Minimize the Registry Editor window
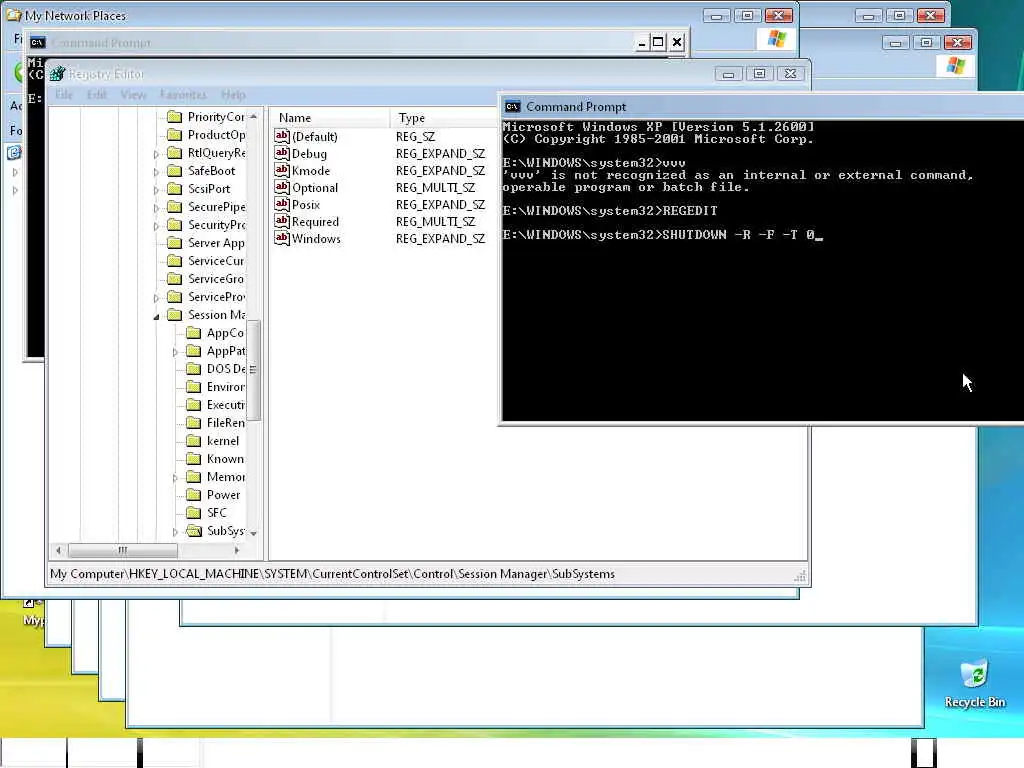Viewport: 1024px width, 768px height. [x=729, y=74]
